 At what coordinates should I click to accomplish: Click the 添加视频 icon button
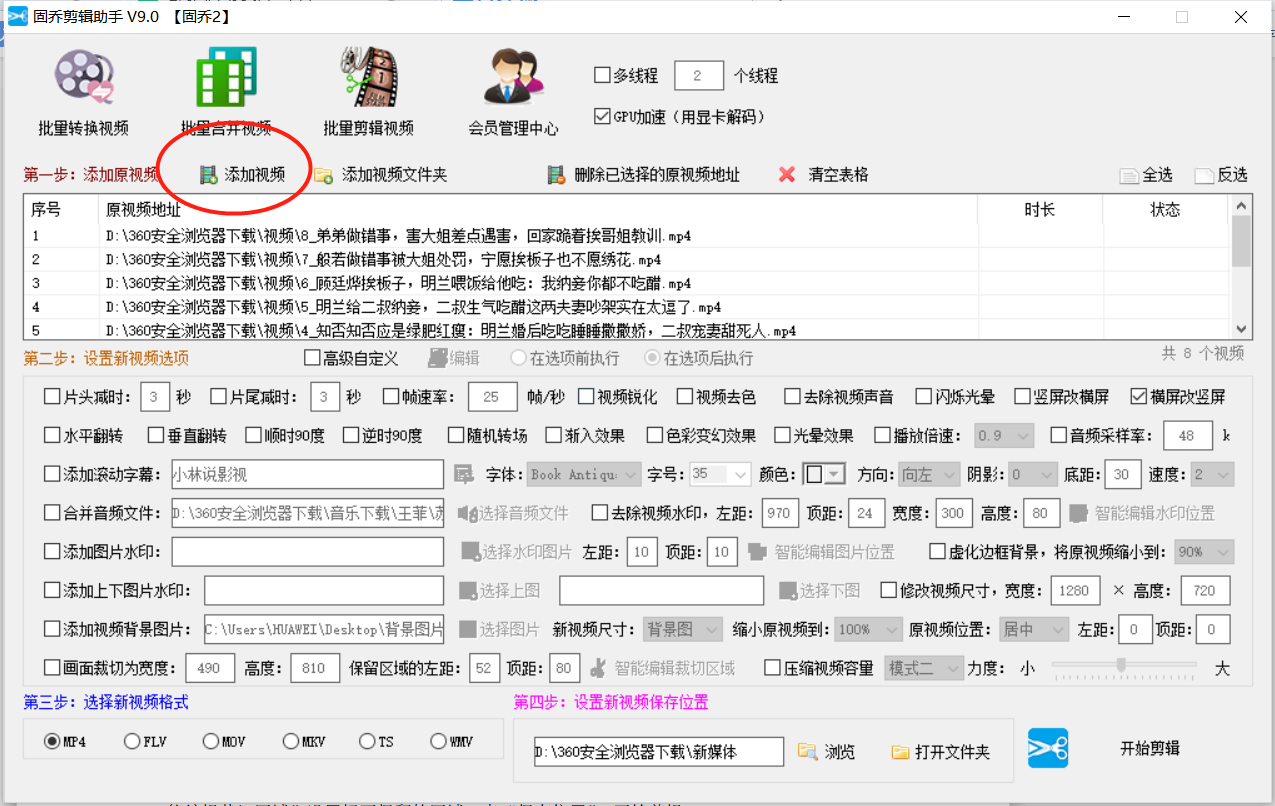pos(209,175)
